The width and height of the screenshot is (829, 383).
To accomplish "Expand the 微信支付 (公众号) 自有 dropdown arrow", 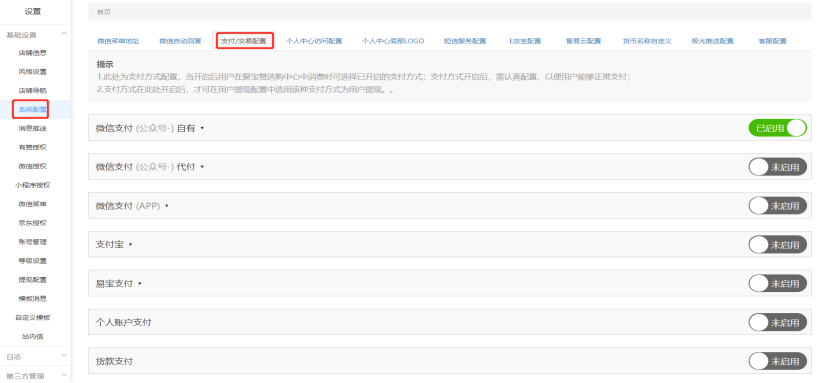I will (202, 129).
